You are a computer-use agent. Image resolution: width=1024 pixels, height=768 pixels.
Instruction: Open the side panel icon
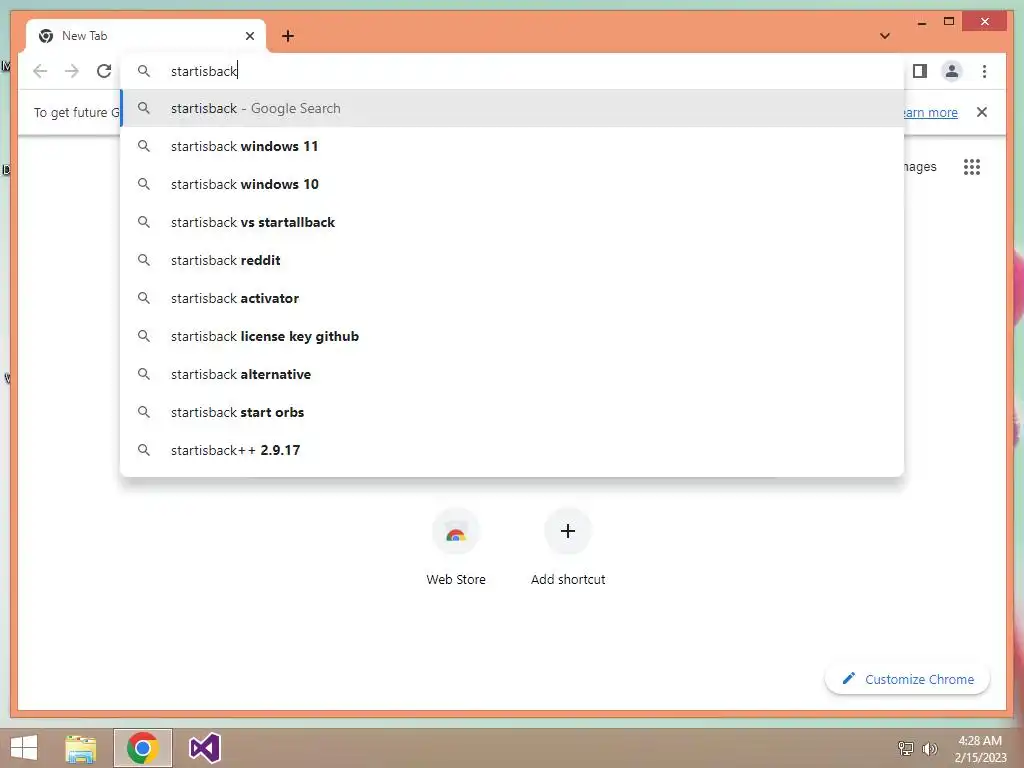coord(920,71)
